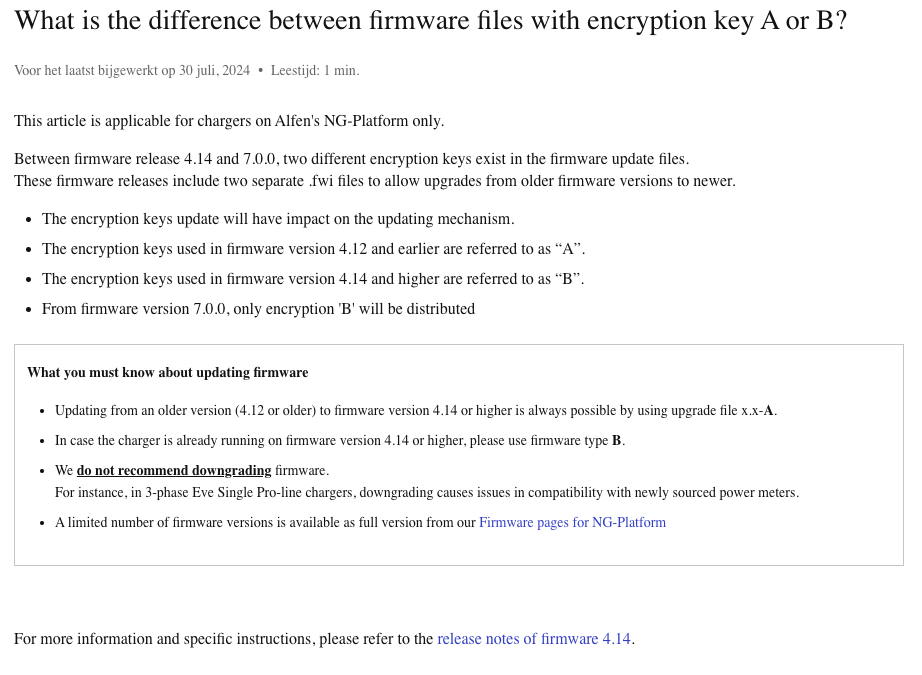Click the sentence about Alfen's NG-Platform chargers
This screenshot has height=675, width=922.
(x=229, y=121)
